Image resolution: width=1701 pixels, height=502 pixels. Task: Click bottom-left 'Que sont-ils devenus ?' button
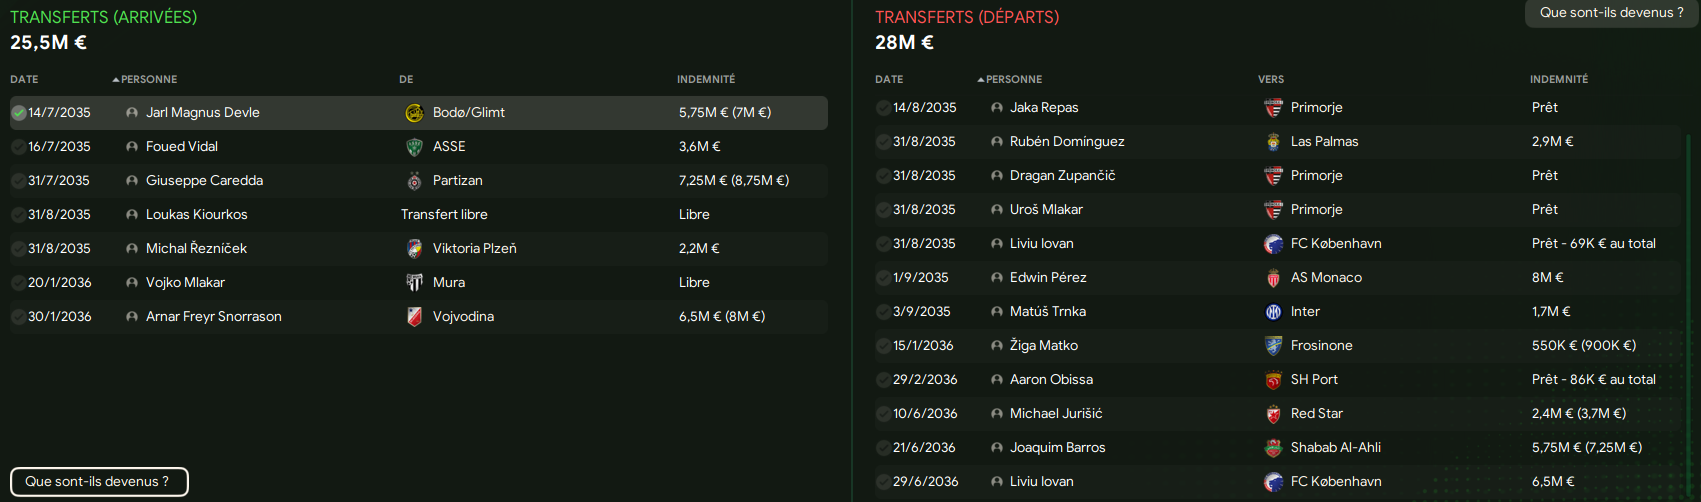pyautogui.click(x=99, y=482)
